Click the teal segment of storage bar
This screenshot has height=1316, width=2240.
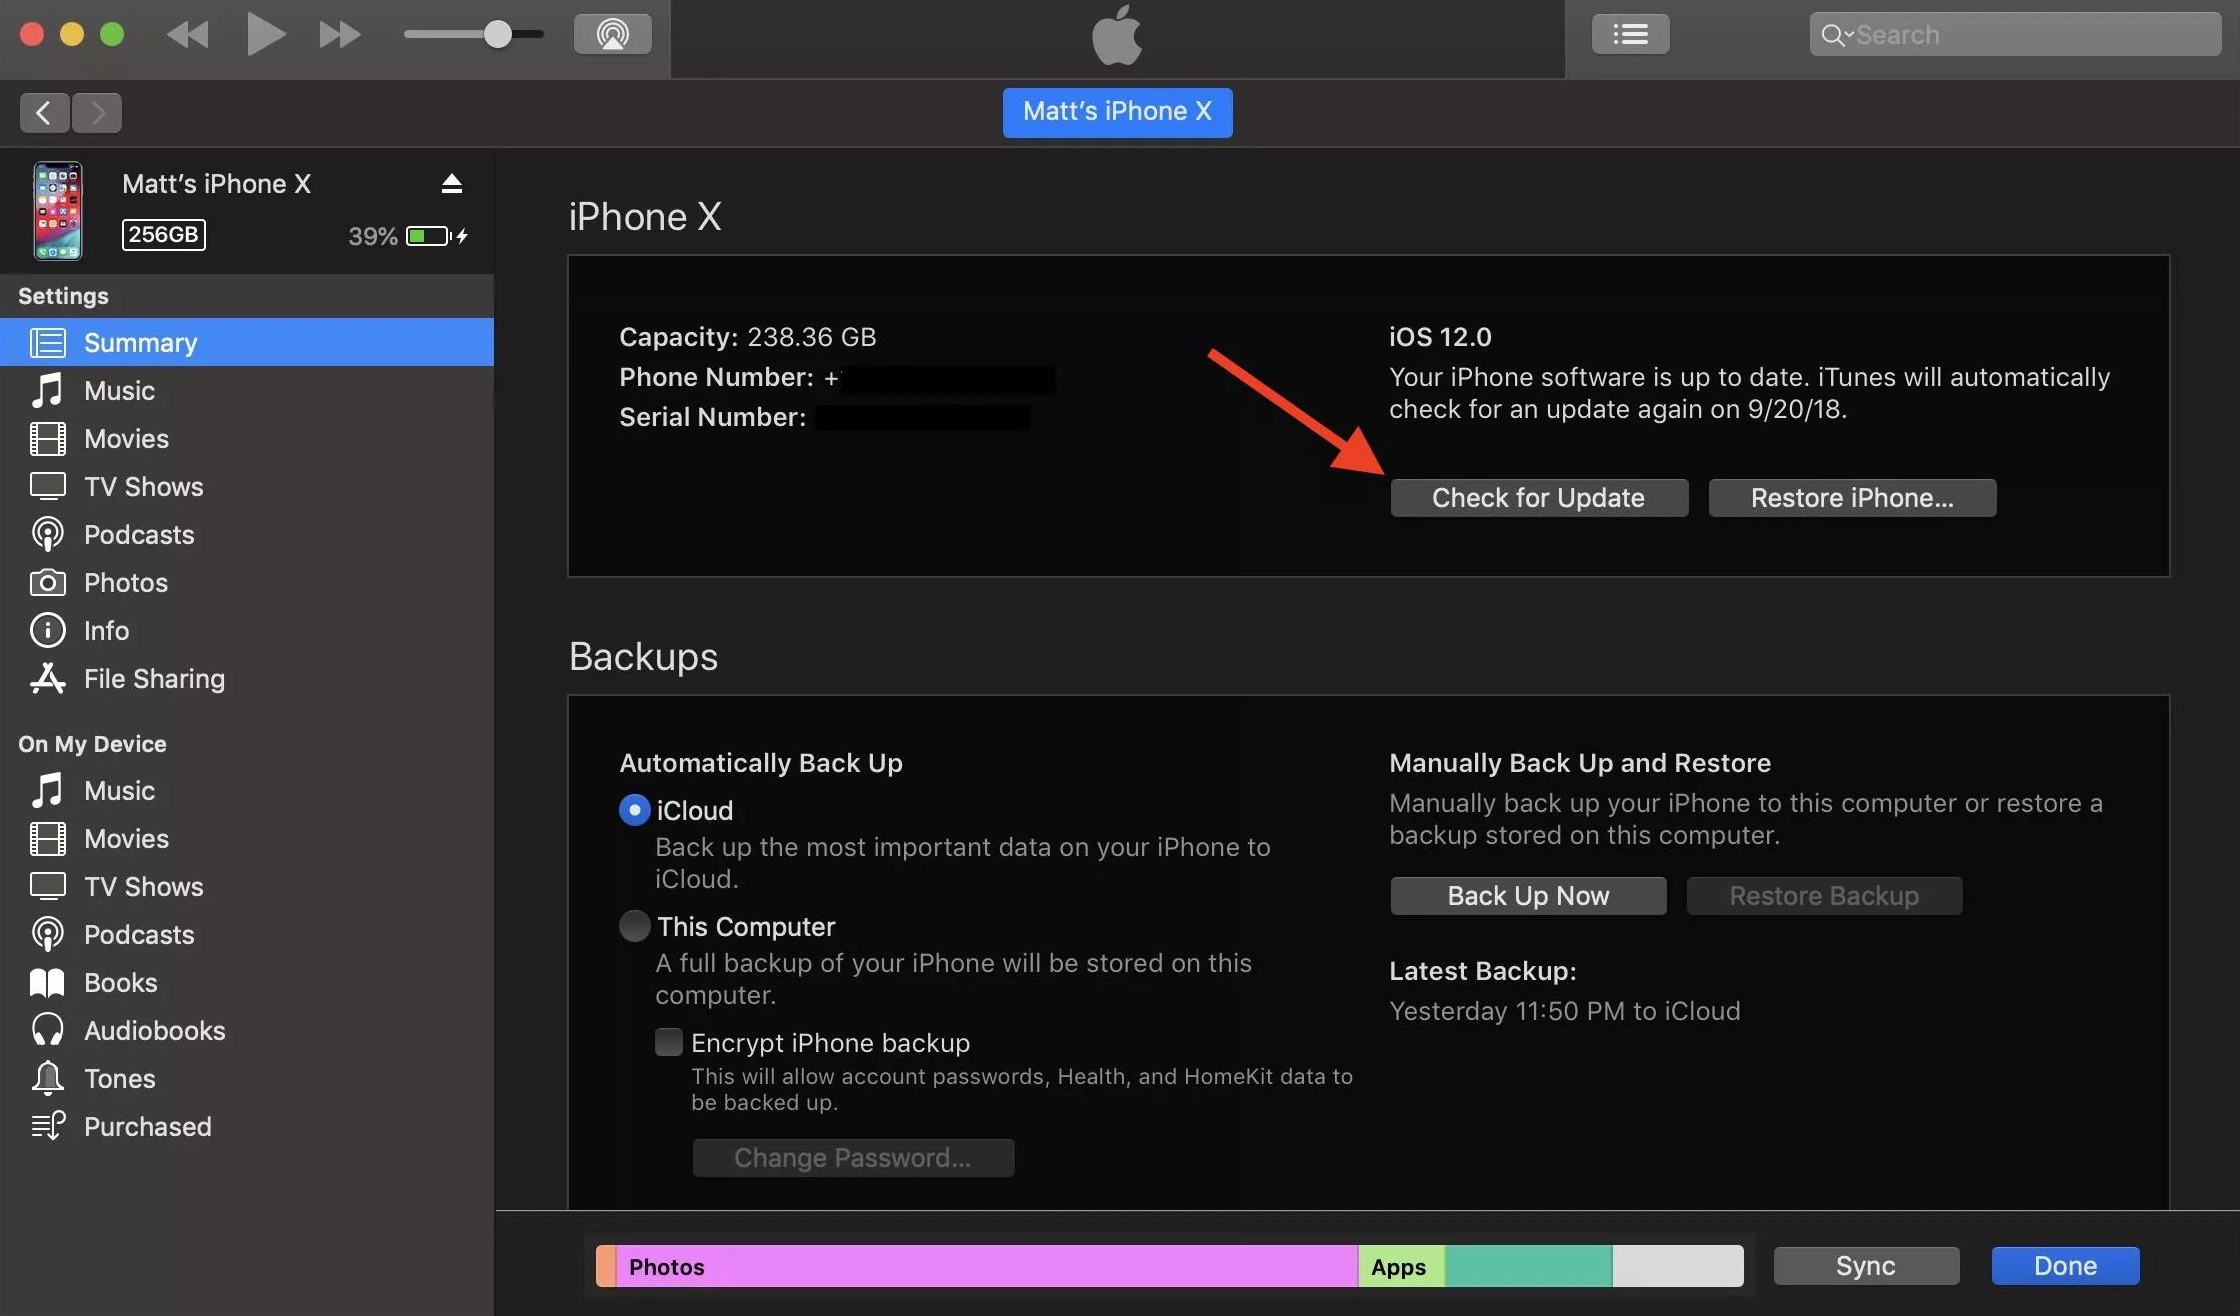coord(1528,1266)
